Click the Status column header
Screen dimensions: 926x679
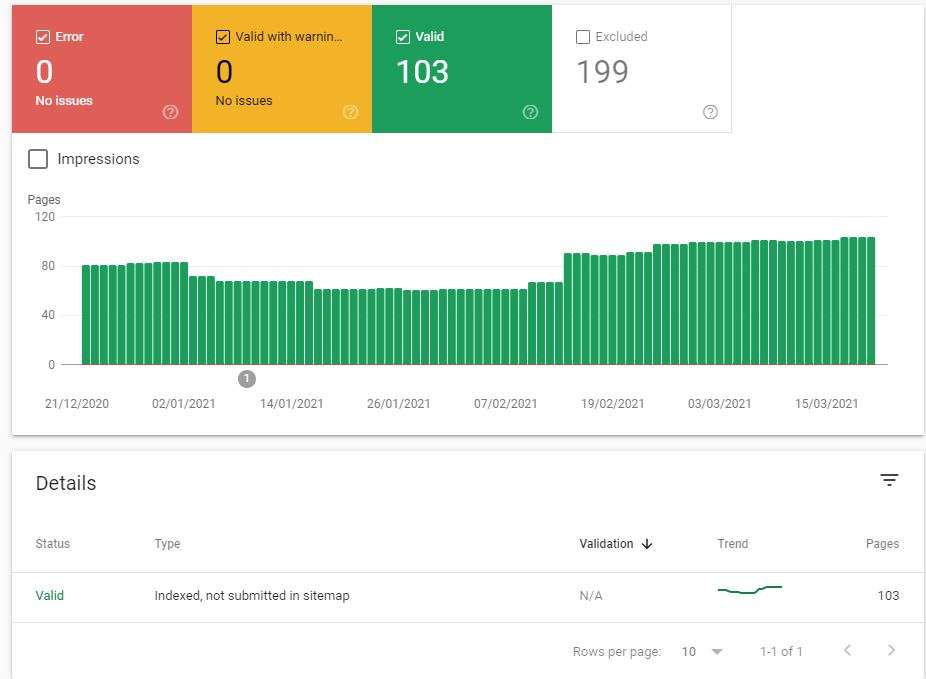coord(53,544)
